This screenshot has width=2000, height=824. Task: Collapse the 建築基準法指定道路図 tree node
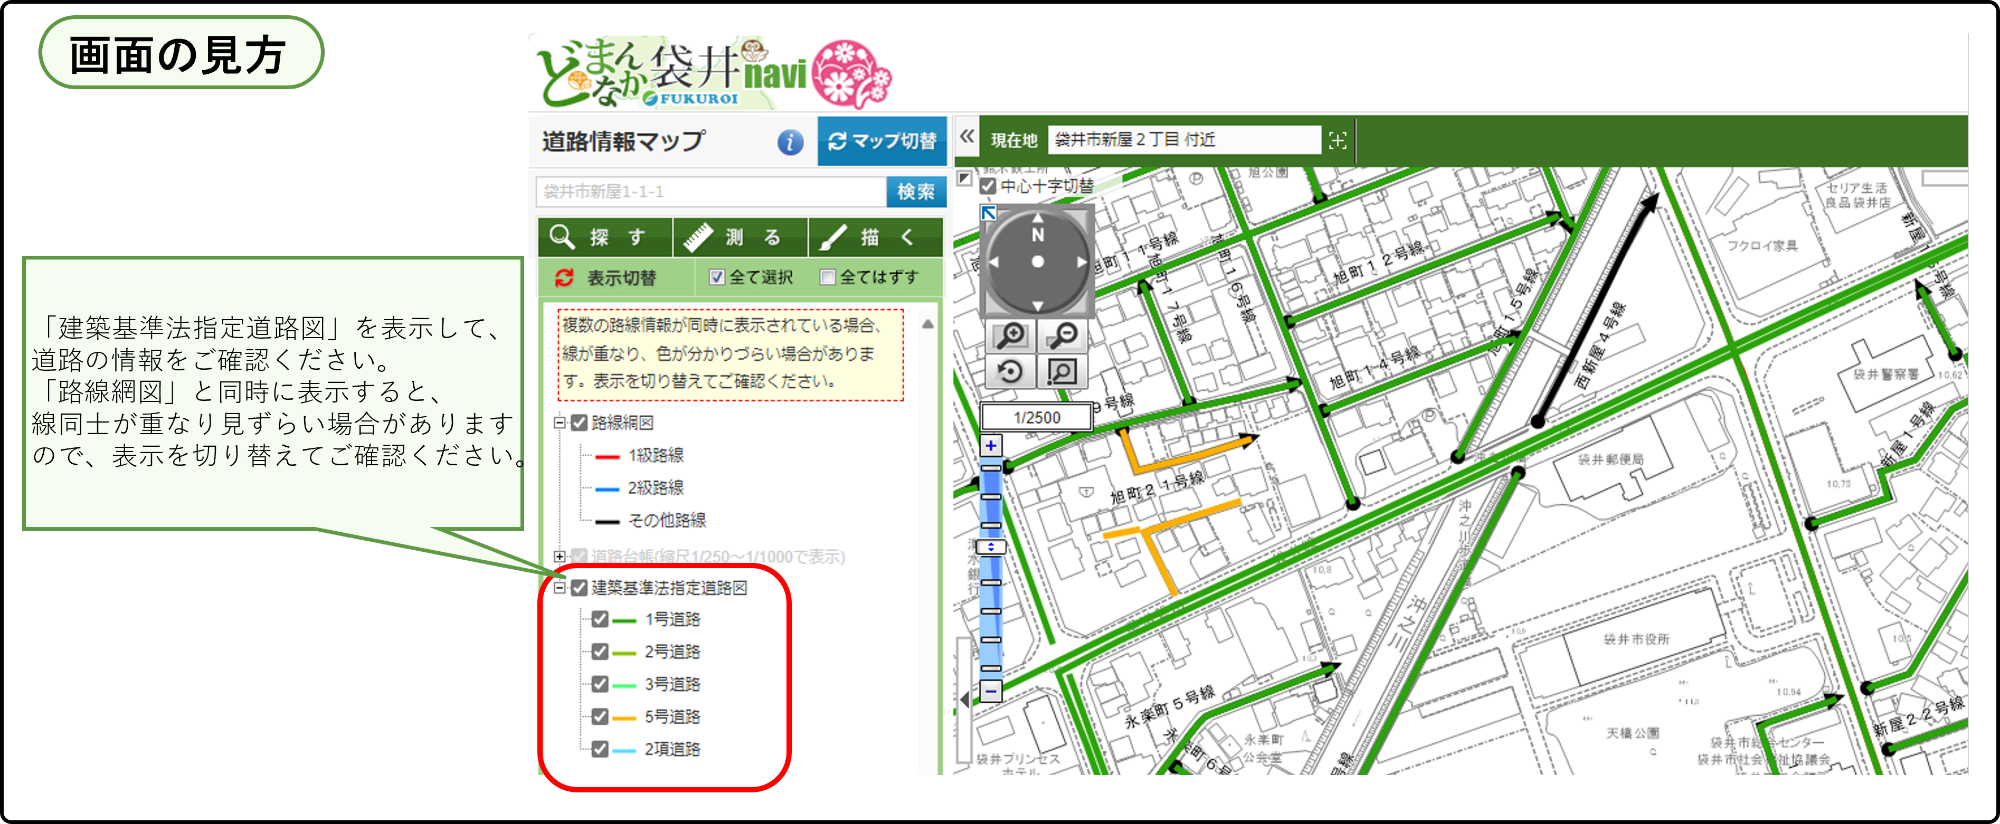pos(560,588)
